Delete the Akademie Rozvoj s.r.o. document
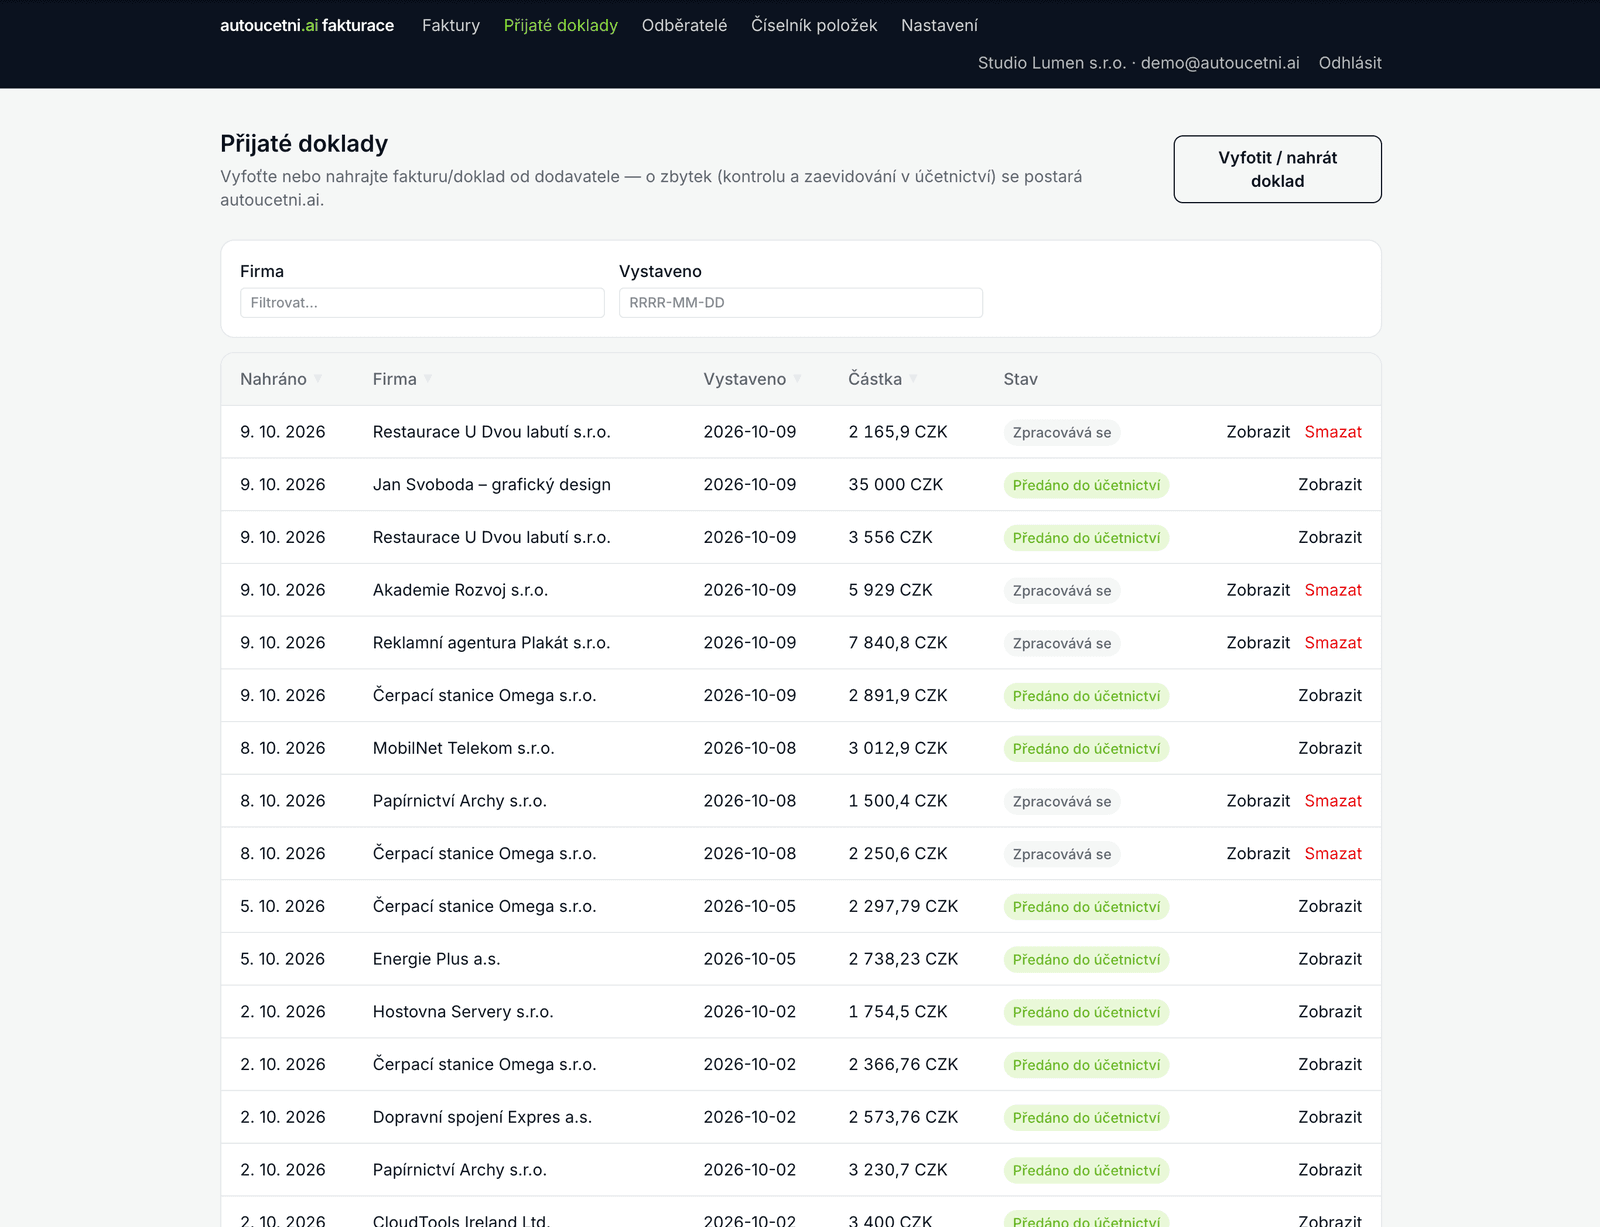 tap(1333, 590)
